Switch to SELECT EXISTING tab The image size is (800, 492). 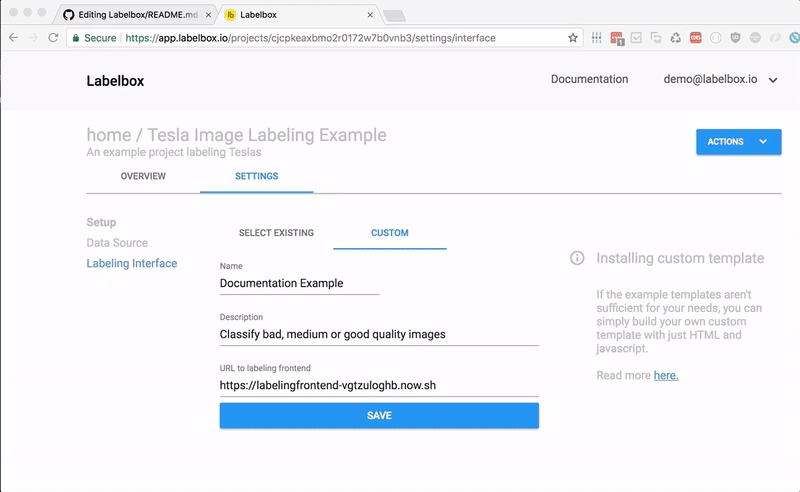coord(276,233)
